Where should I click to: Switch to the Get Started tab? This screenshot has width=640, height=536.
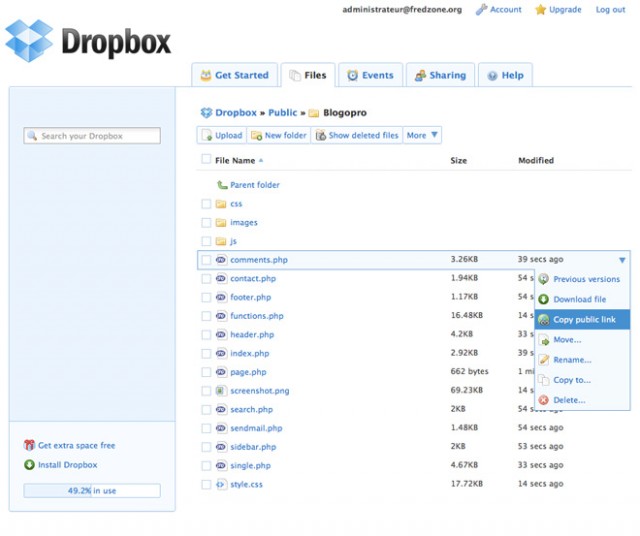235,75
